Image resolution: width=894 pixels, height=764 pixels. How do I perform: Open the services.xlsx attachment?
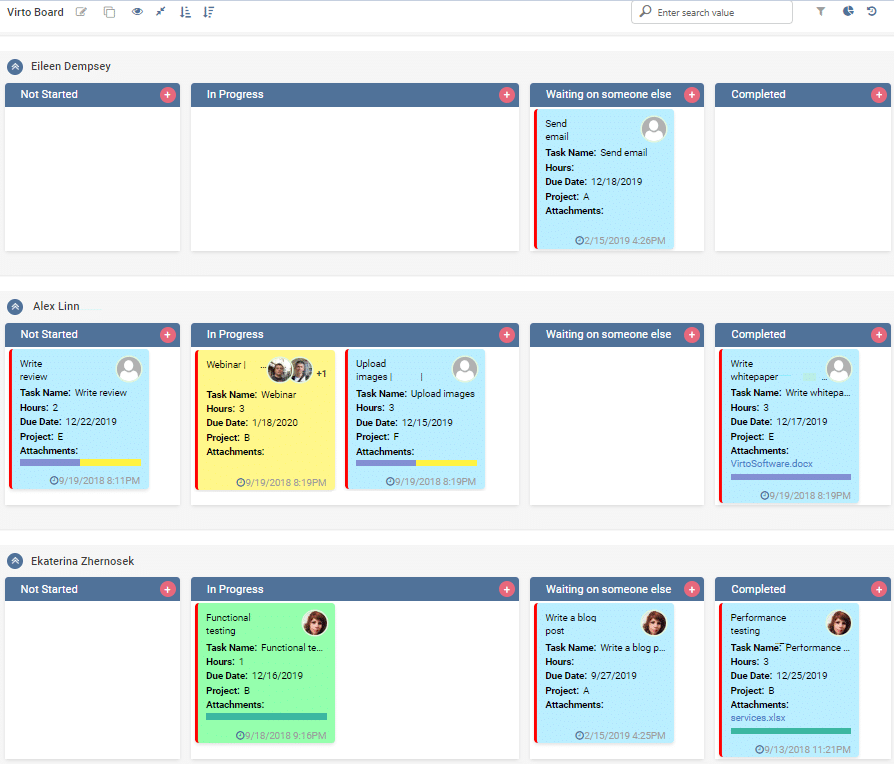758,718
